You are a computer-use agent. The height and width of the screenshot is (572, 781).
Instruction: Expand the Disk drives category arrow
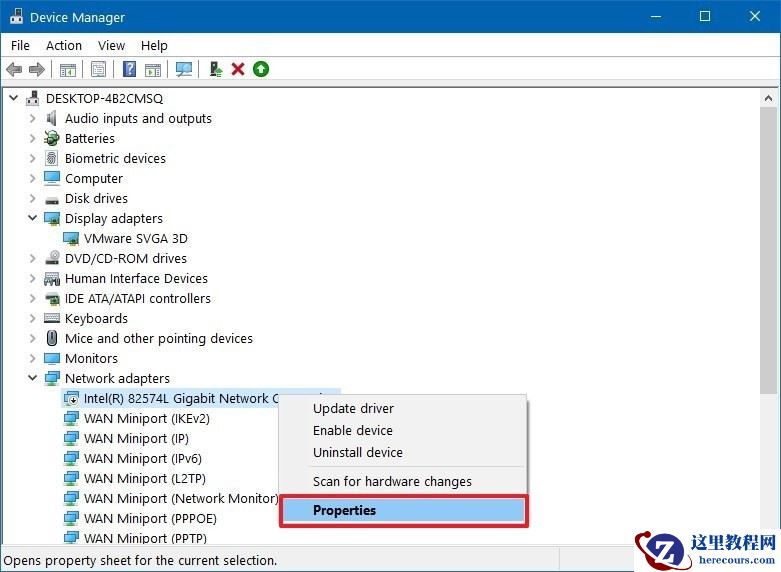32,198
